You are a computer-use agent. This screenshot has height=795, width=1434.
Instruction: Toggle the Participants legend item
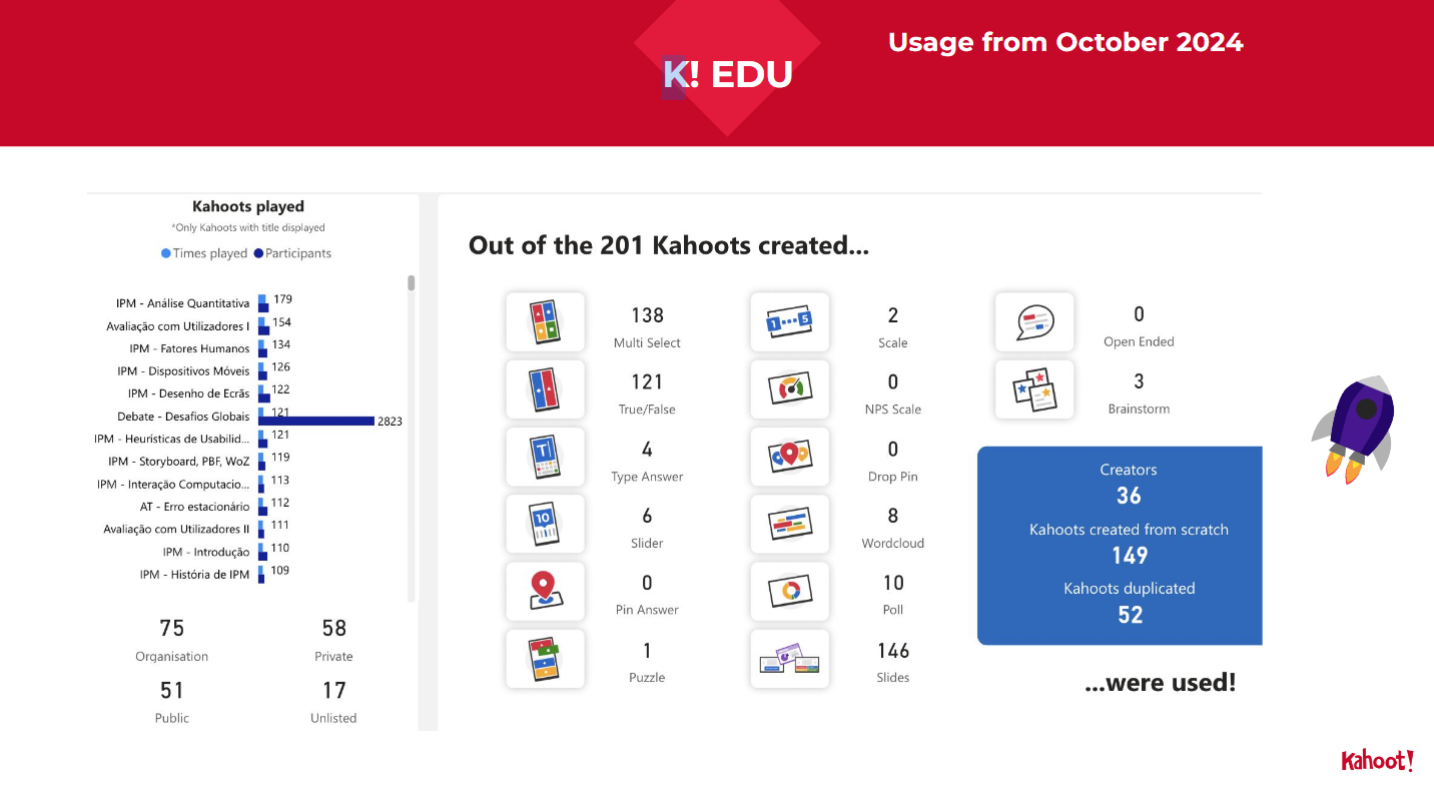pos(293,254)
